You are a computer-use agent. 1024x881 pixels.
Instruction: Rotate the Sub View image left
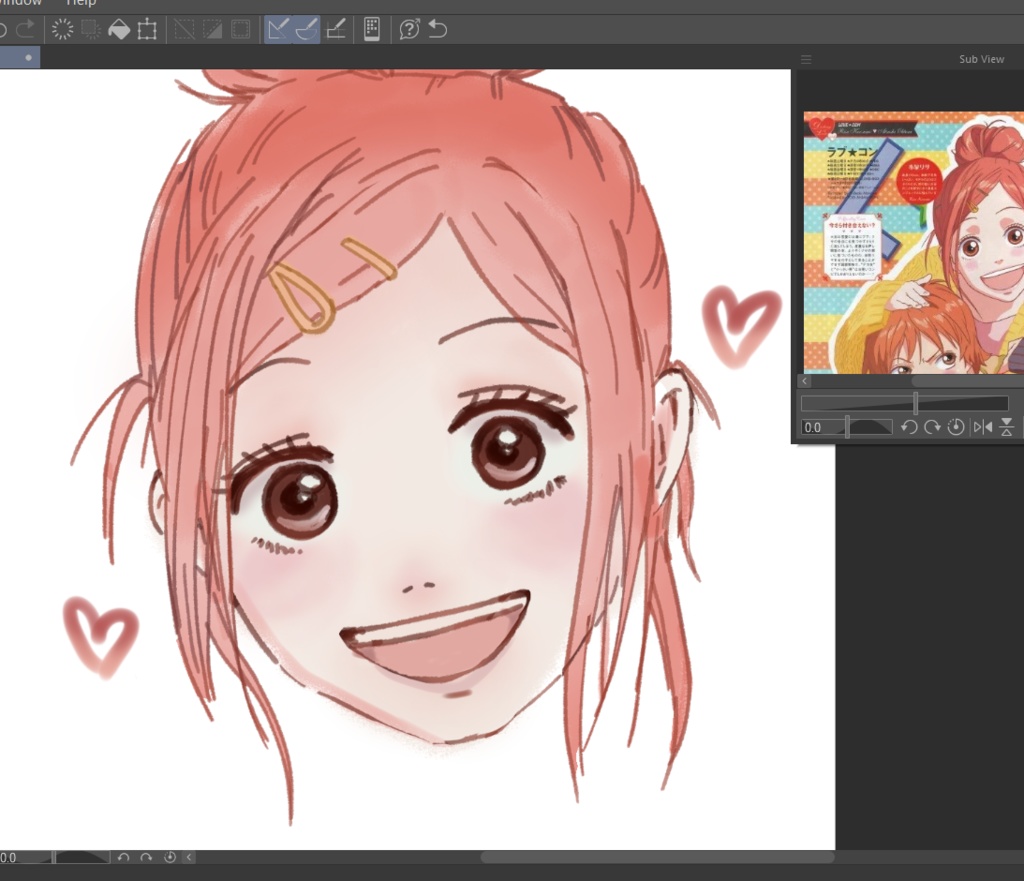(909, 427)
